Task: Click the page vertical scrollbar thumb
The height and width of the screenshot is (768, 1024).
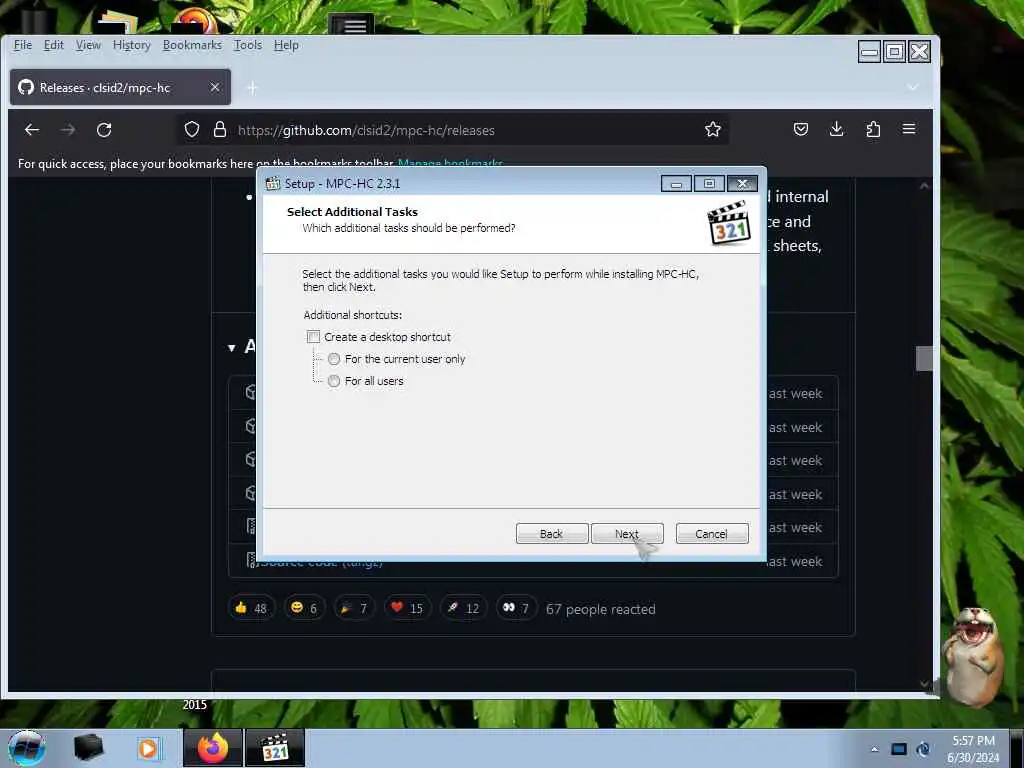Action: 924,359
